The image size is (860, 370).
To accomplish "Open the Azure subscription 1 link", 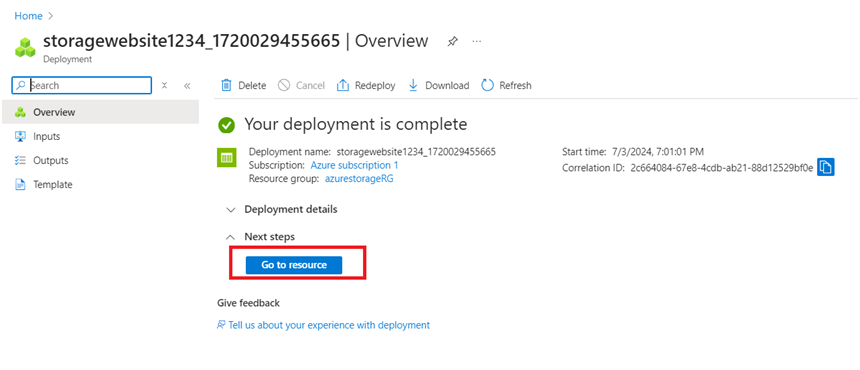I will 354,165.
